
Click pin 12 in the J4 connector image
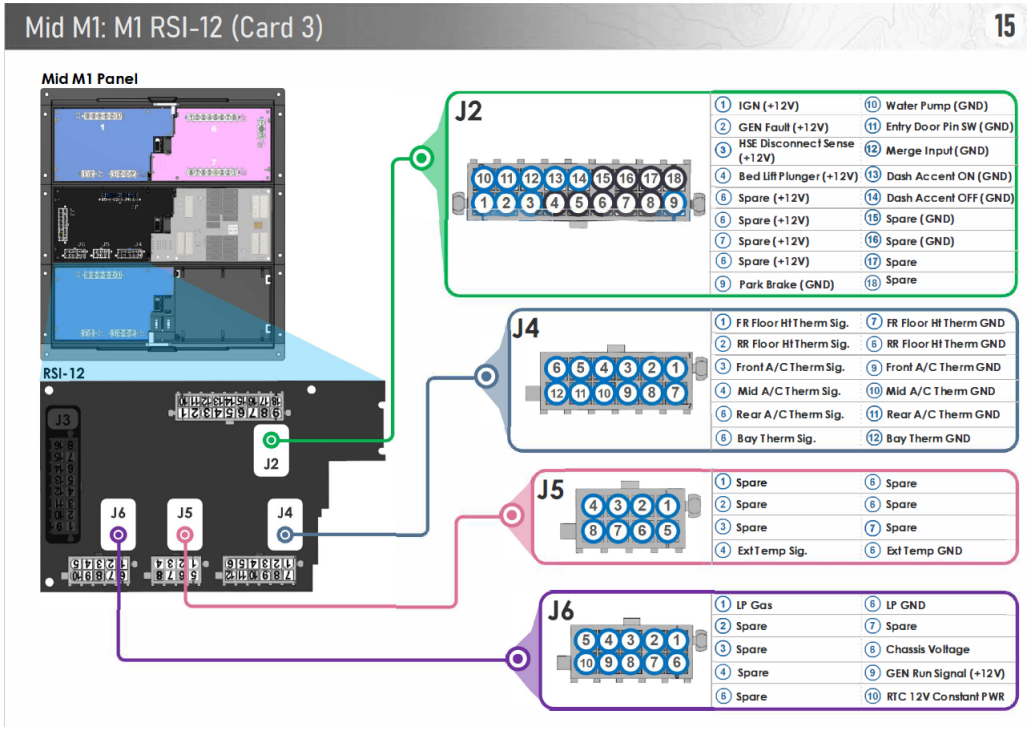pos(556,393)
